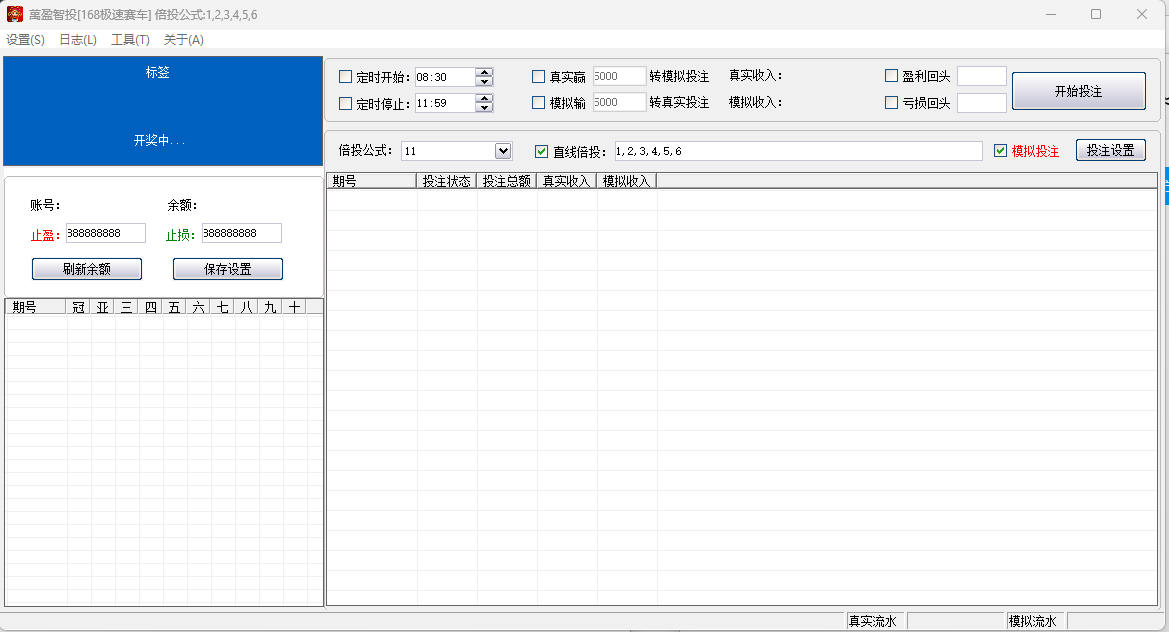Enable the 定时开始 checkbox
1169x632 pixels.
point(345,77)
